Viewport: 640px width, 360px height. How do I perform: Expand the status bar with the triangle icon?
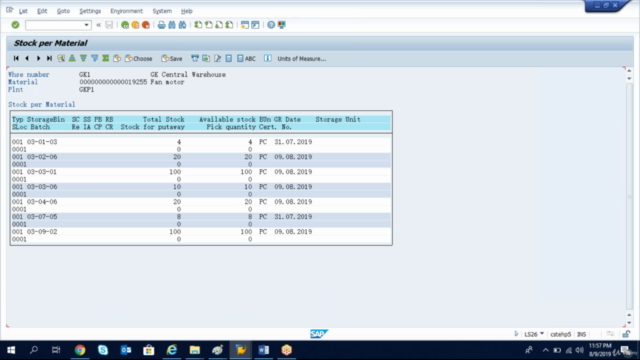pos(516,334)
